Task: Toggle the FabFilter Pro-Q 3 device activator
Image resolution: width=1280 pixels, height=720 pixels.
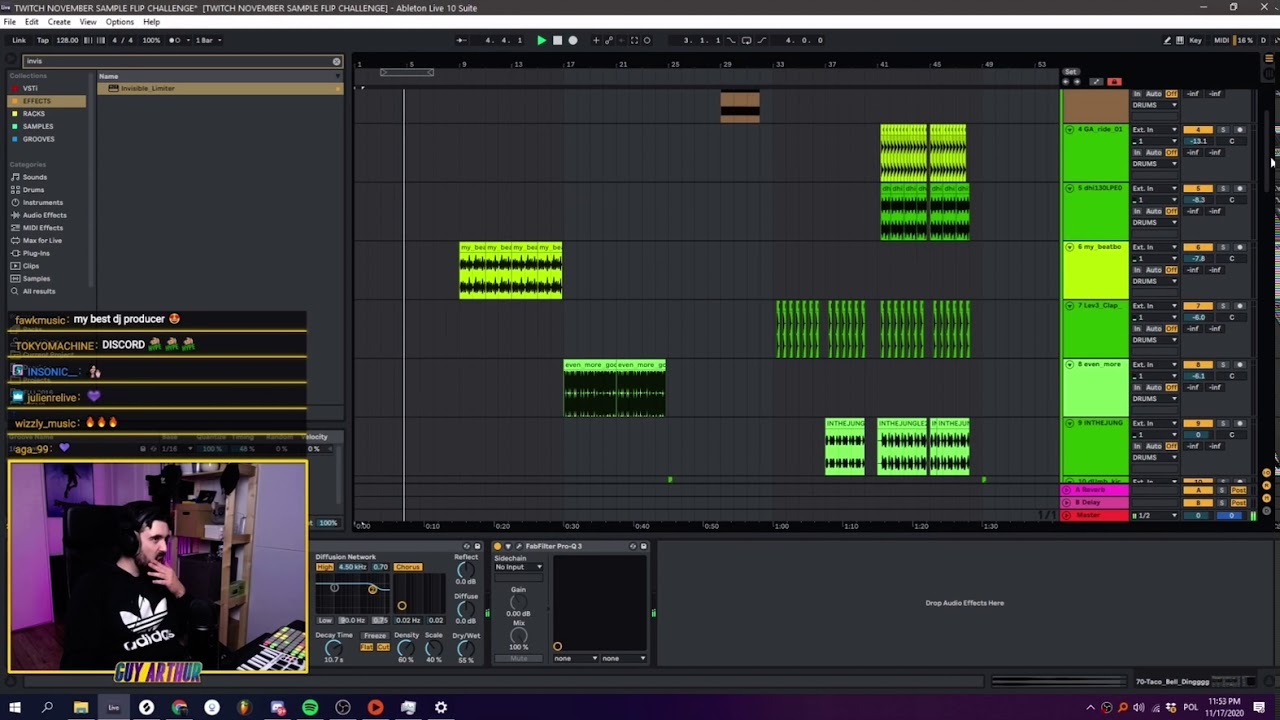Action: [x=497, y=546]
